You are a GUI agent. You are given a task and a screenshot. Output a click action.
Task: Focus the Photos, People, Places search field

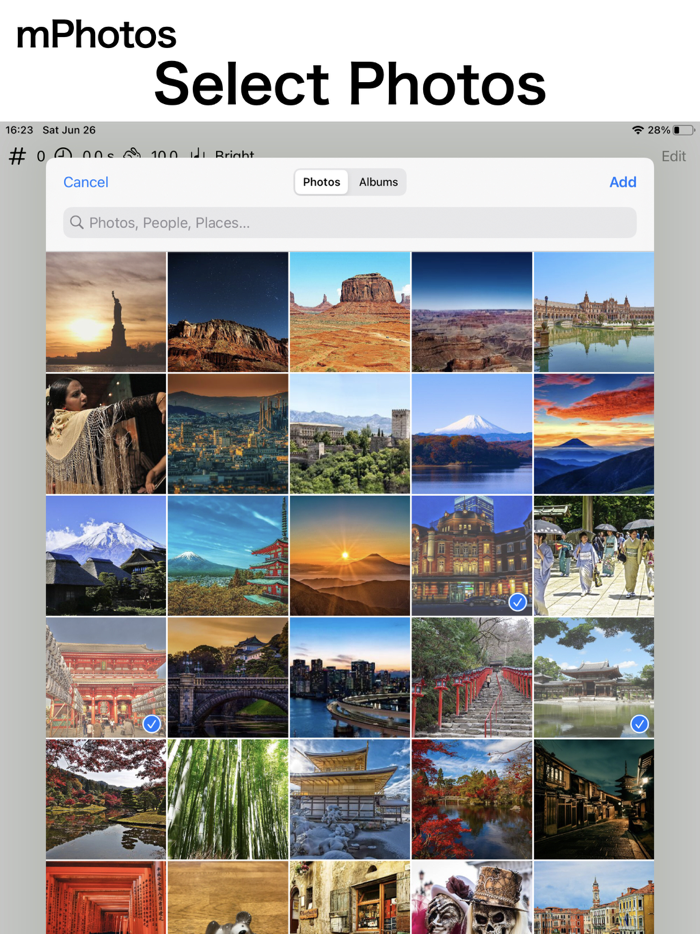(x=350, y=223)
